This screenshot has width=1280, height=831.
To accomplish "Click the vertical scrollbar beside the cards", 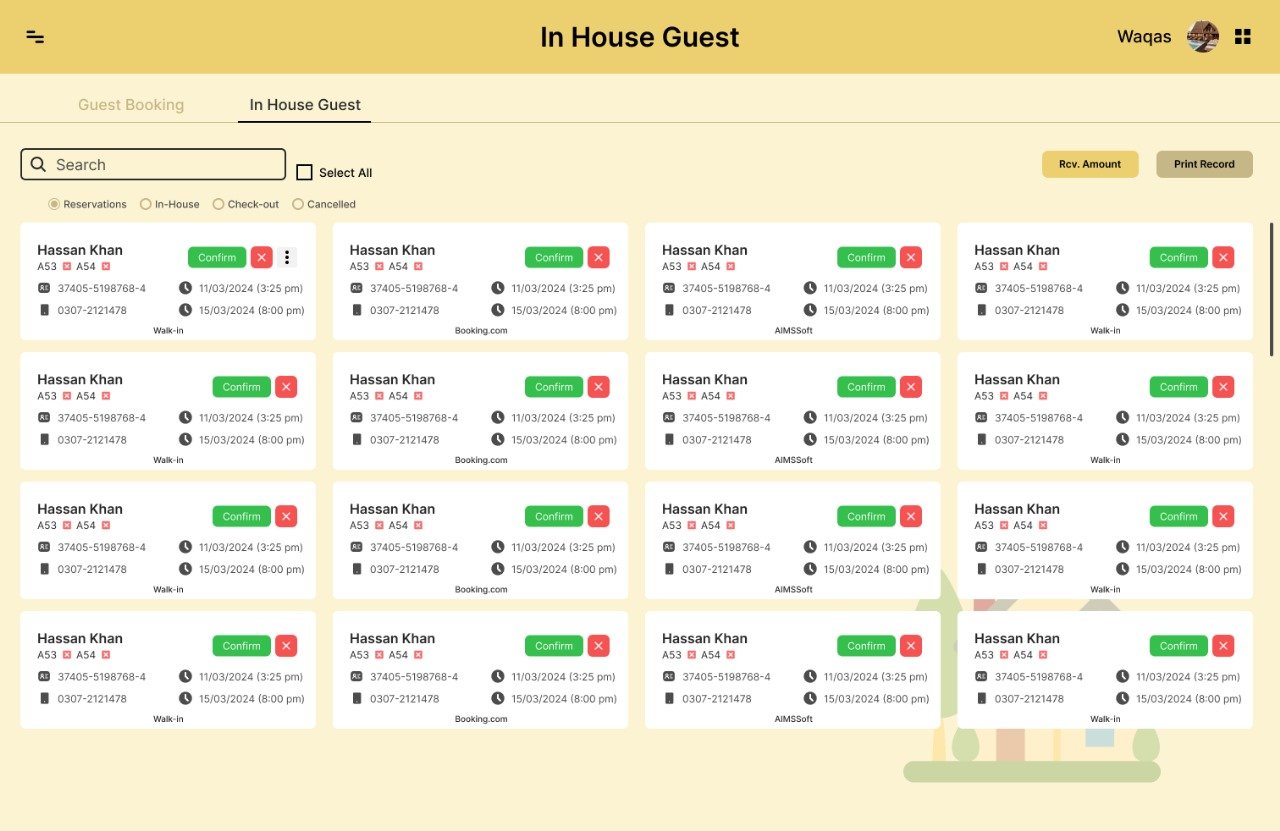I will tap(1272, 288).
